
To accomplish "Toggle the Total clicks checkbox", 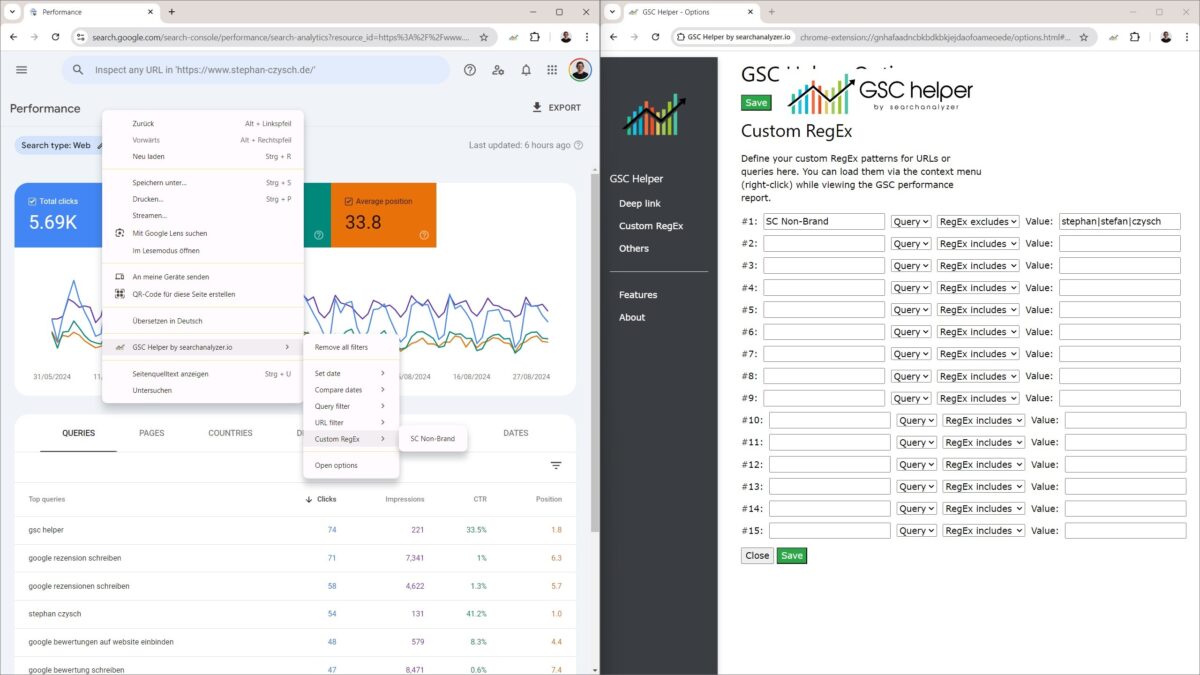I will tap(33, 201).
